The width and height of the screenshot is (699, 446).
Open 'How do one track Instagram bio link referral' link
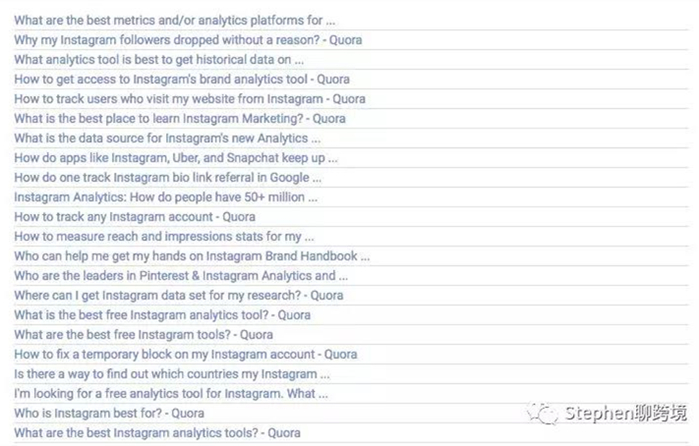coord(168,178)
